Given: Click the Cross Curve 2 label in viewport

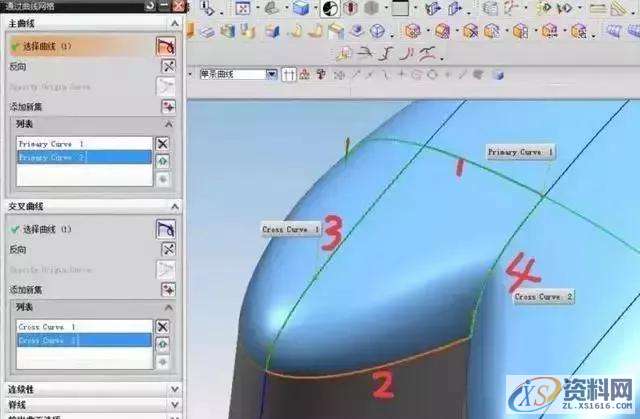Looking at the screenshot, I should [x=544, y=297].
